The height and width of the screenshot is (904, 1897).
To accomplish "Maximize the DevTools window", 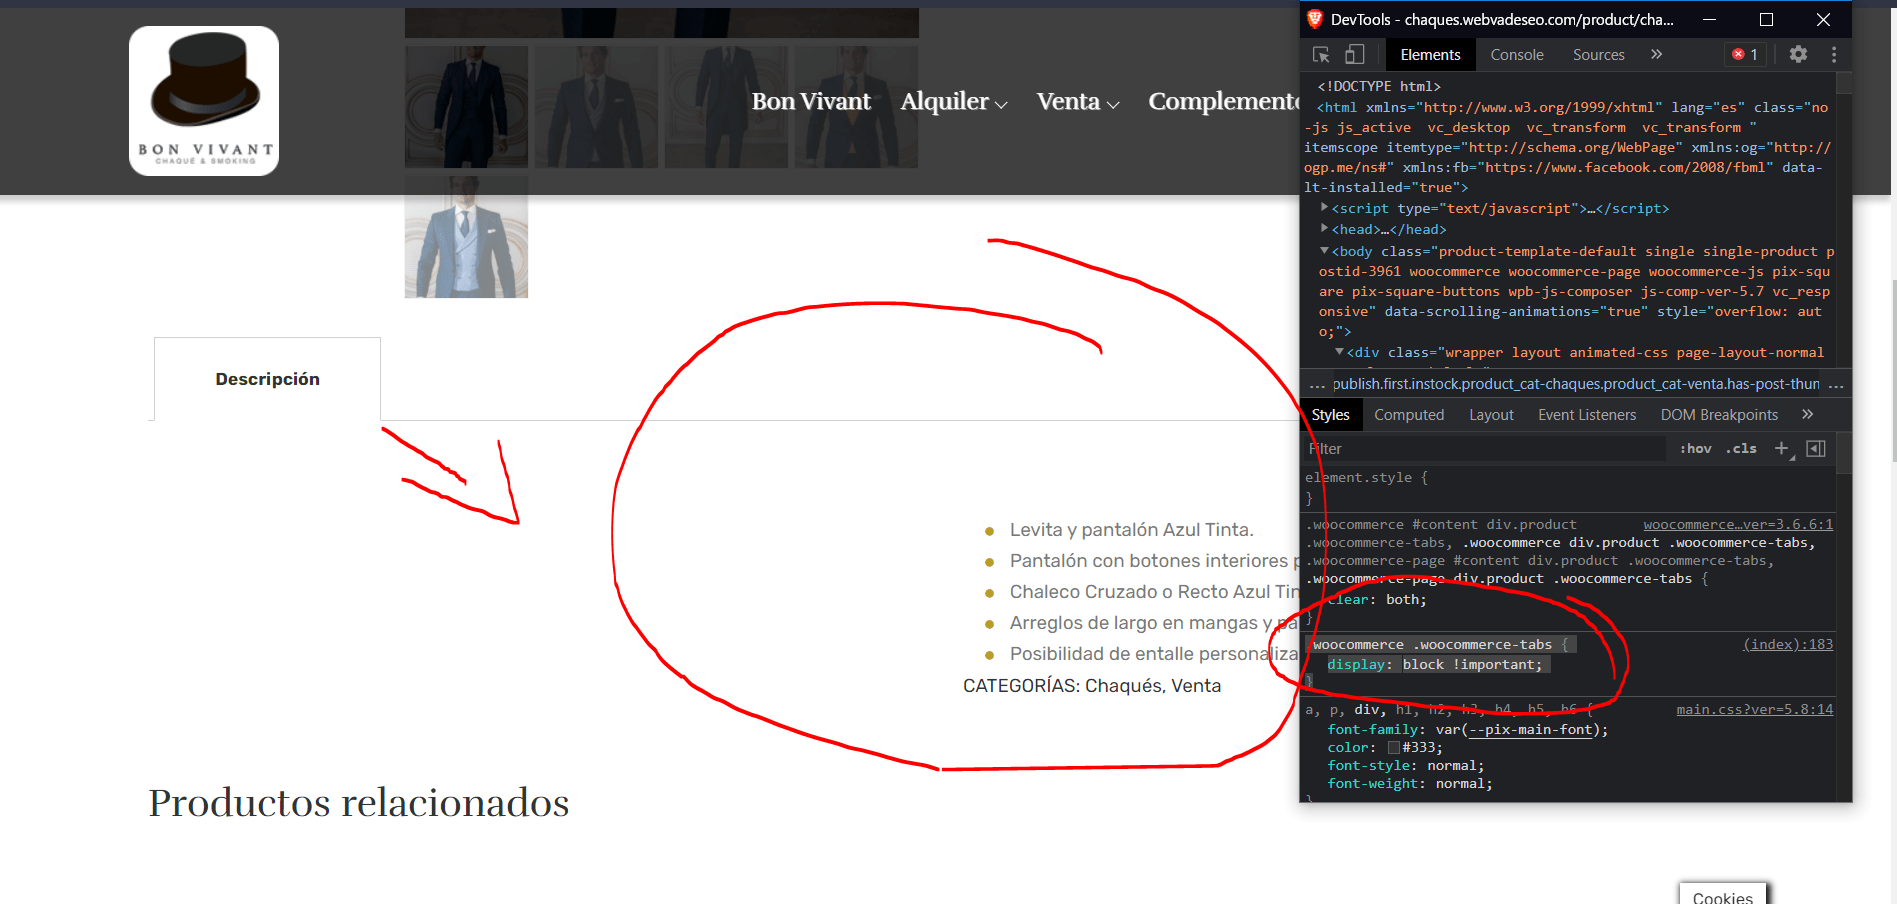I will tap(1766, 20).
